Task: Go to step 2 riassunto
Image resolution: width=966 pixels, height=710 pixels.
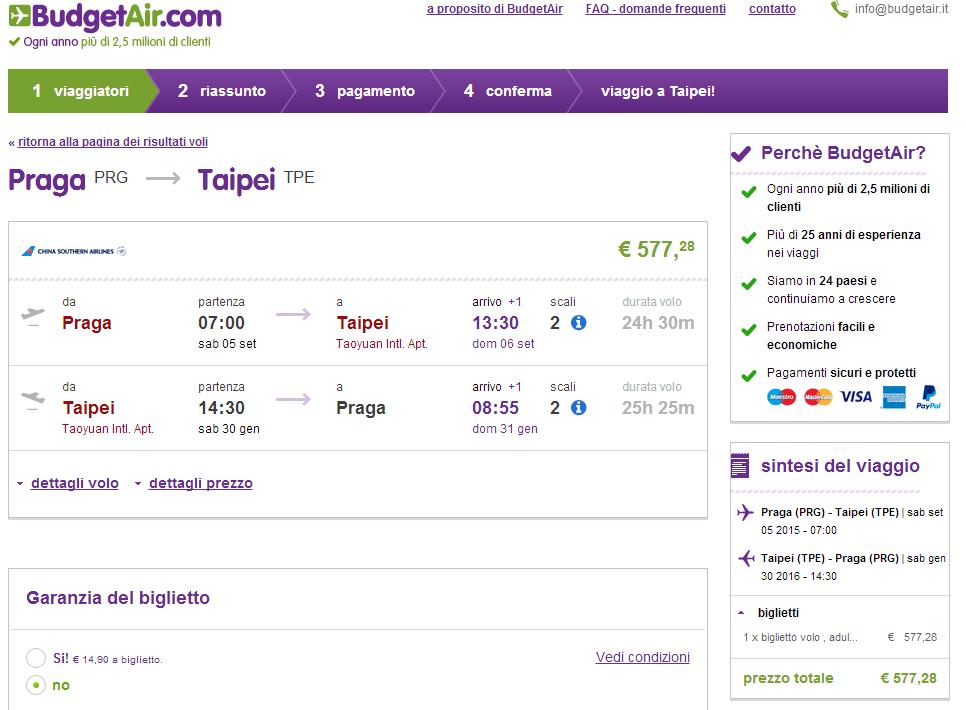Action: click(x=222, y=91)
